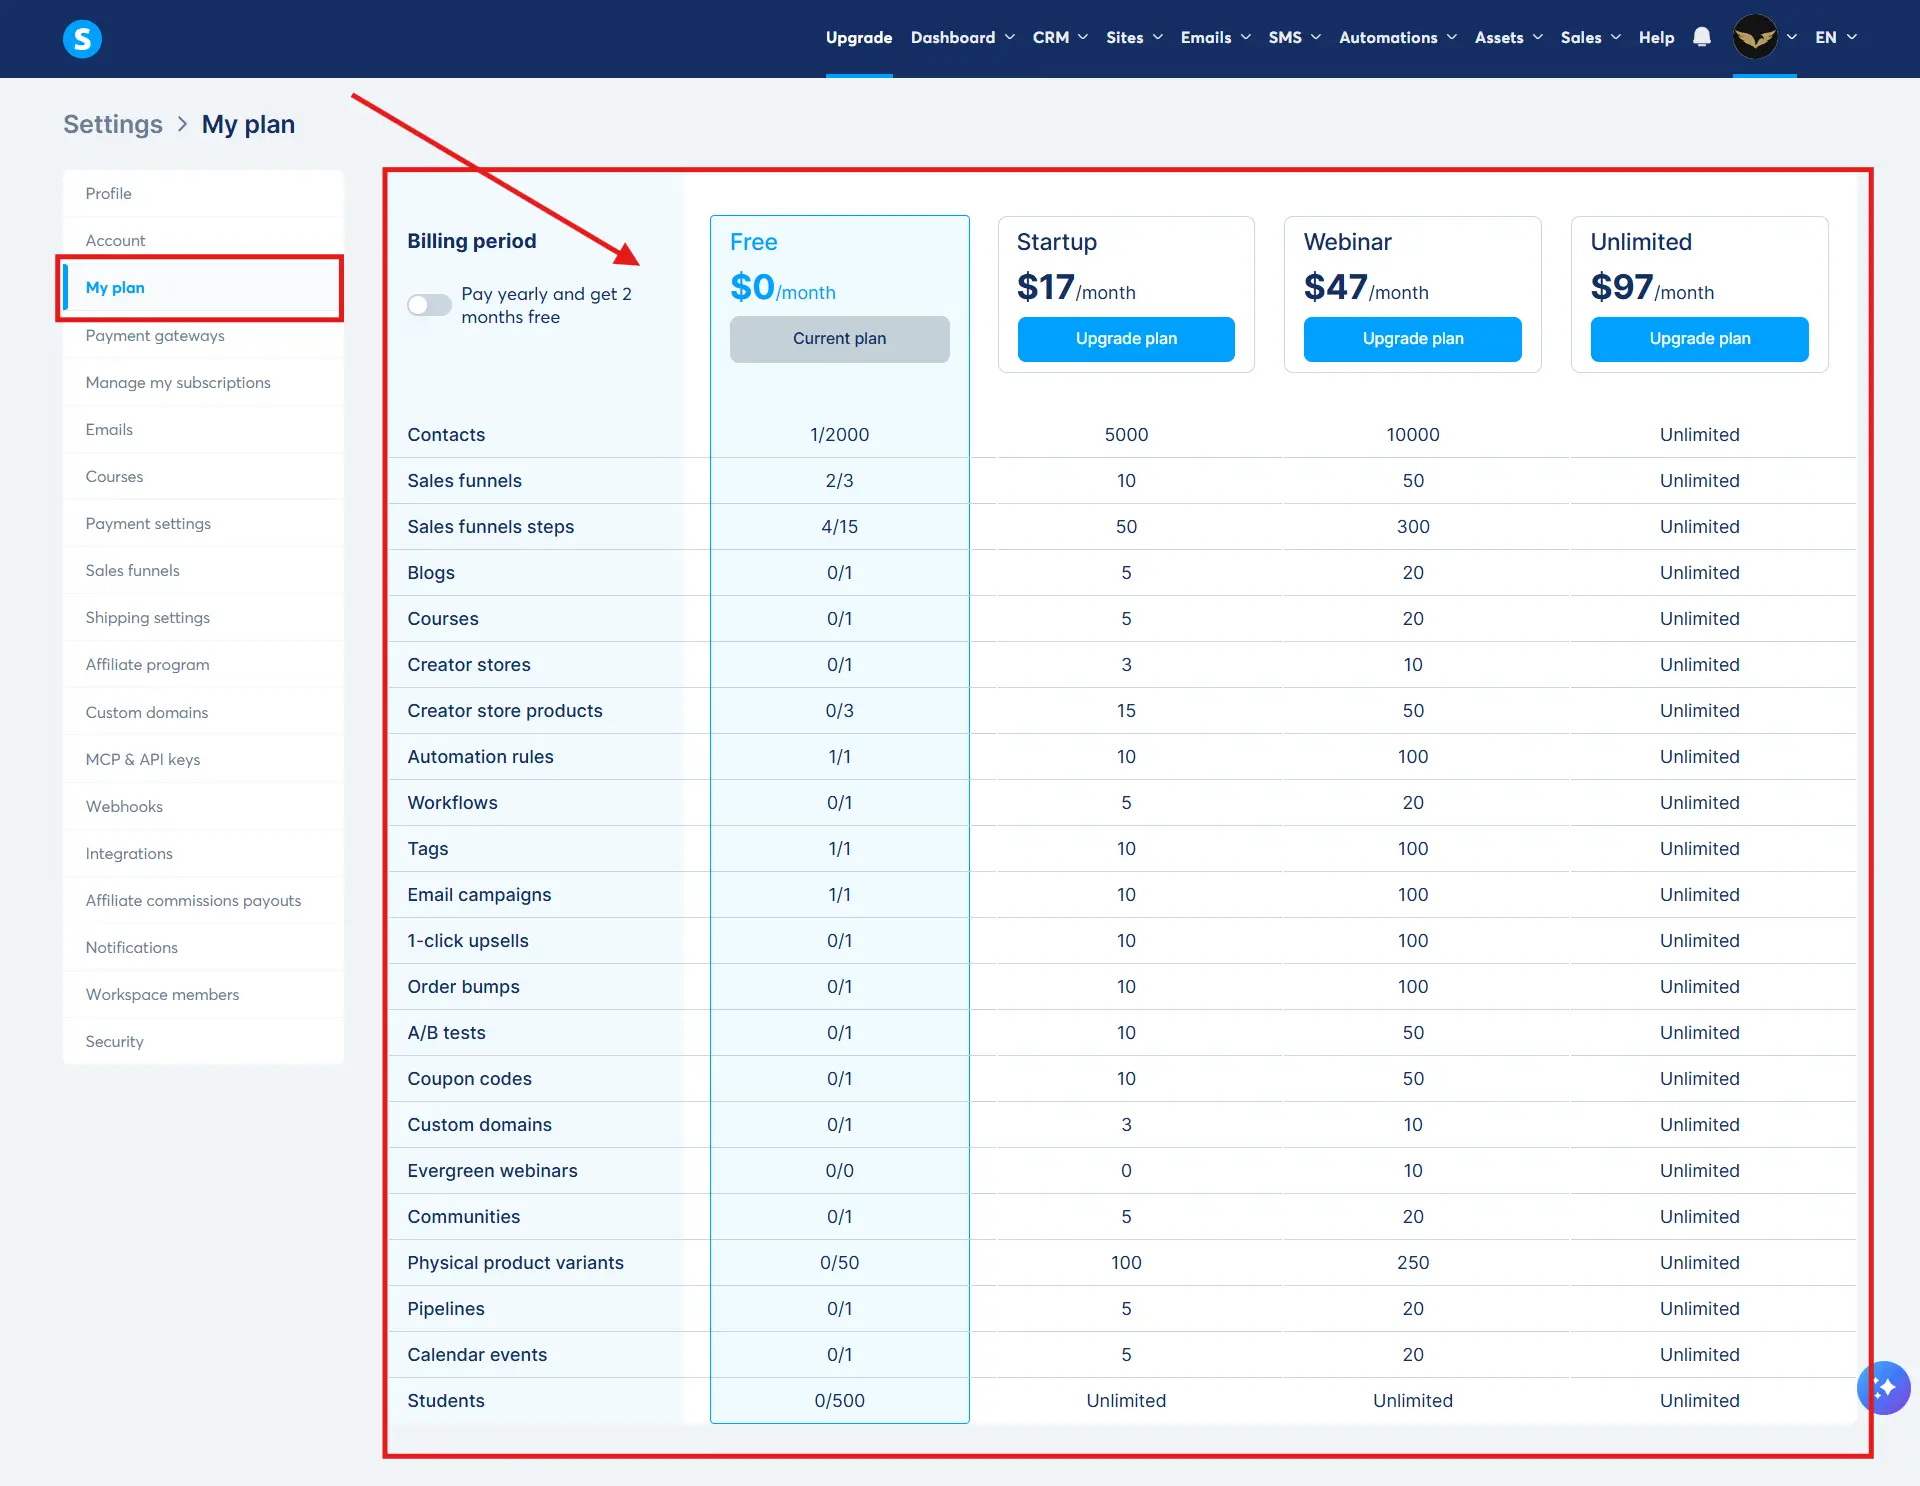Open Manage my subscriptions
This screenshot has height=1486, width=1920.
pos(203,382)
